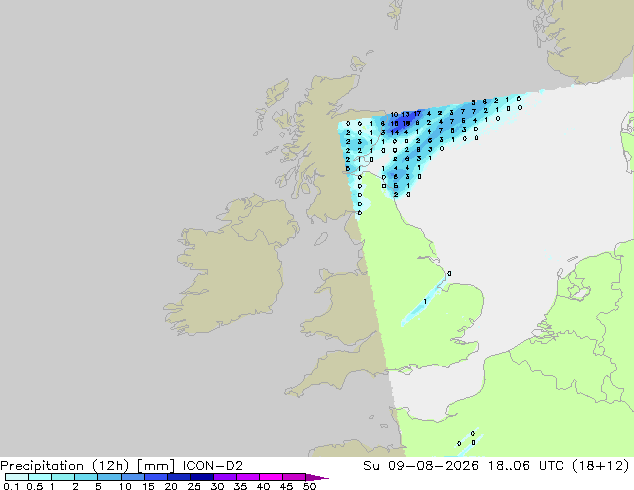The image size is (634, 490).
Task: Select the 20–25 mm dark blue swatch
Action: pos(178,477)
